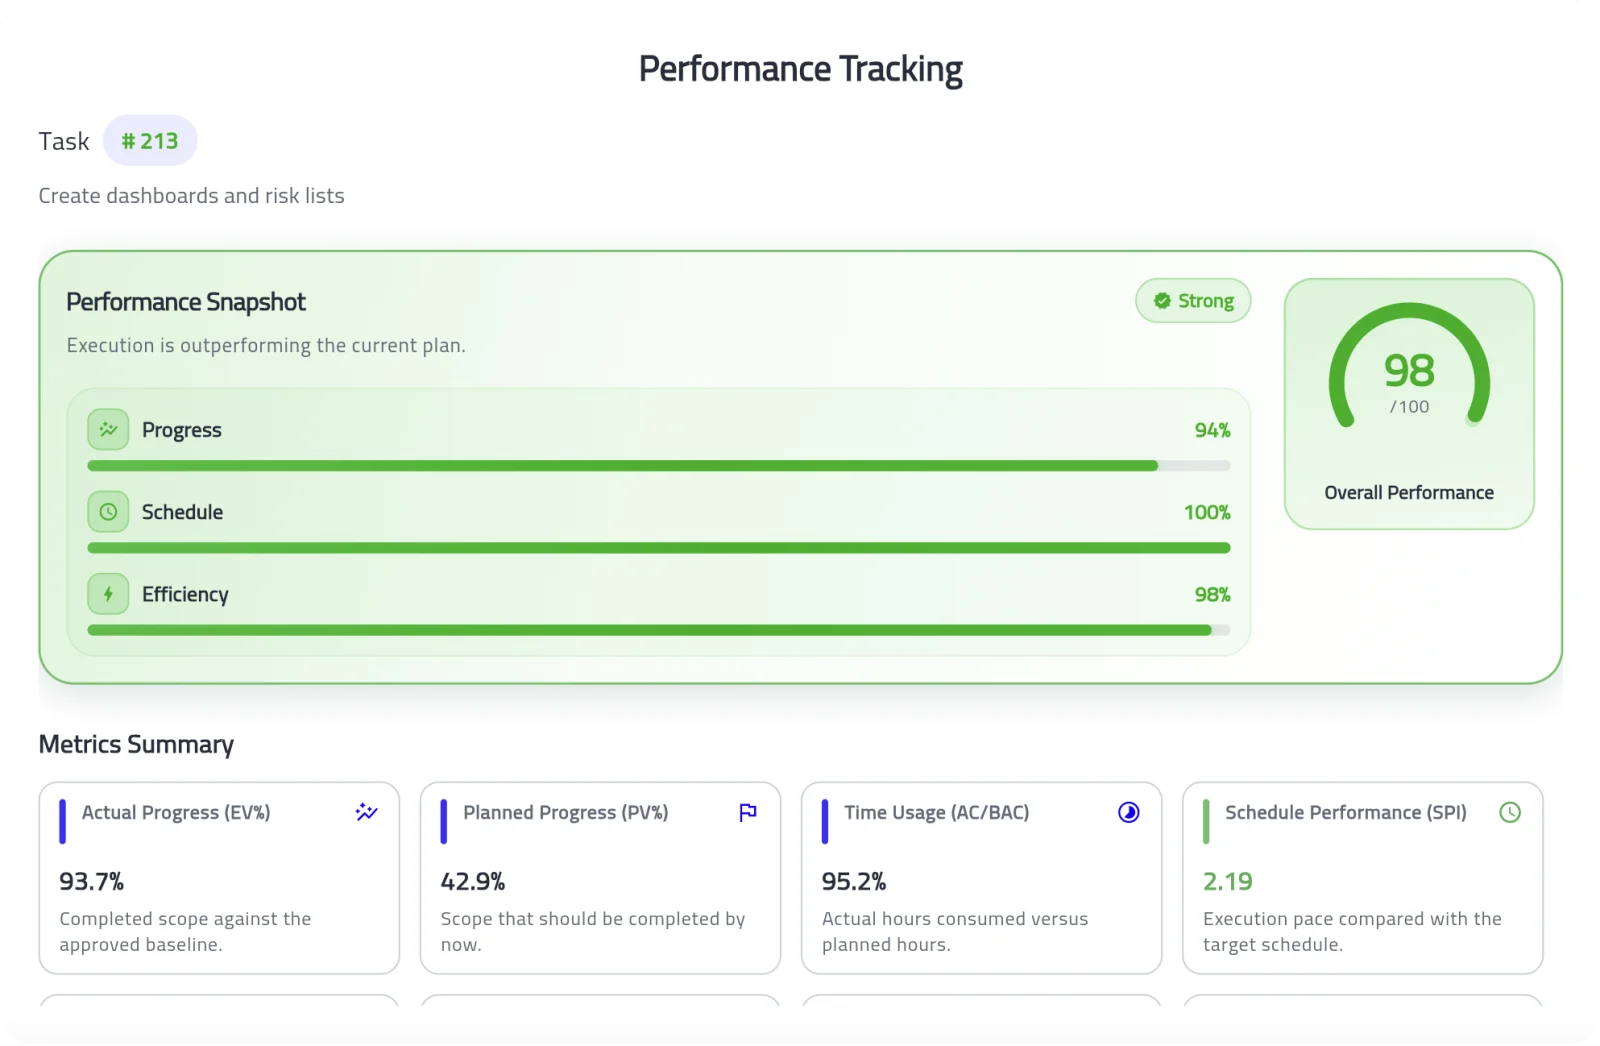Viewport: 1600px width, 1046px height.
Task: Click 'Execution pace compared with the target schedule'
Action: click(1352, 932)
